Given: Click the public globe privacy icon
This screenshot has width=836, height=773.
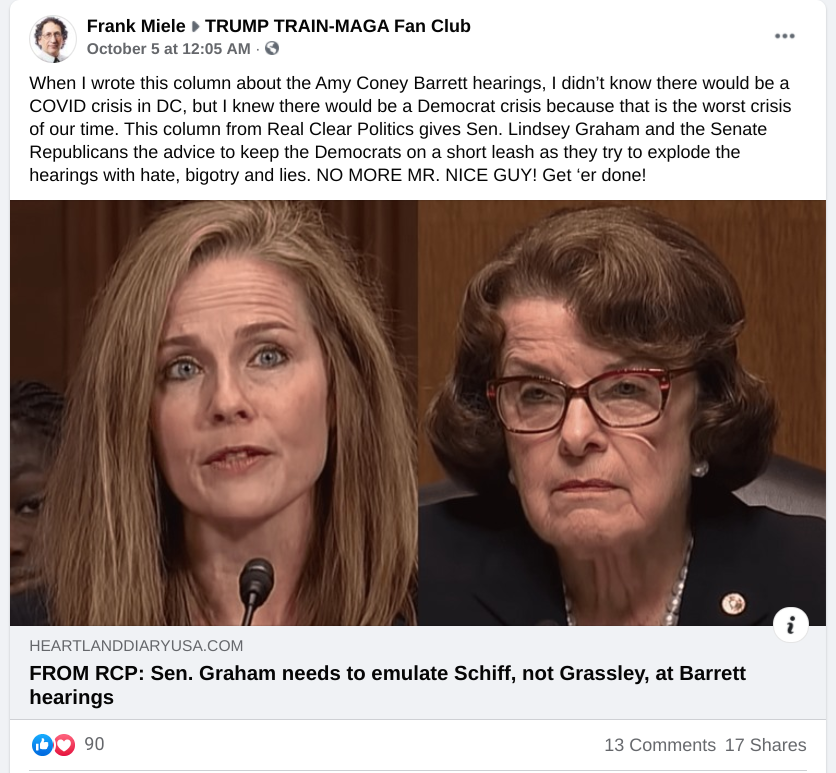Looking at the screenshot, I should [271, 48].
